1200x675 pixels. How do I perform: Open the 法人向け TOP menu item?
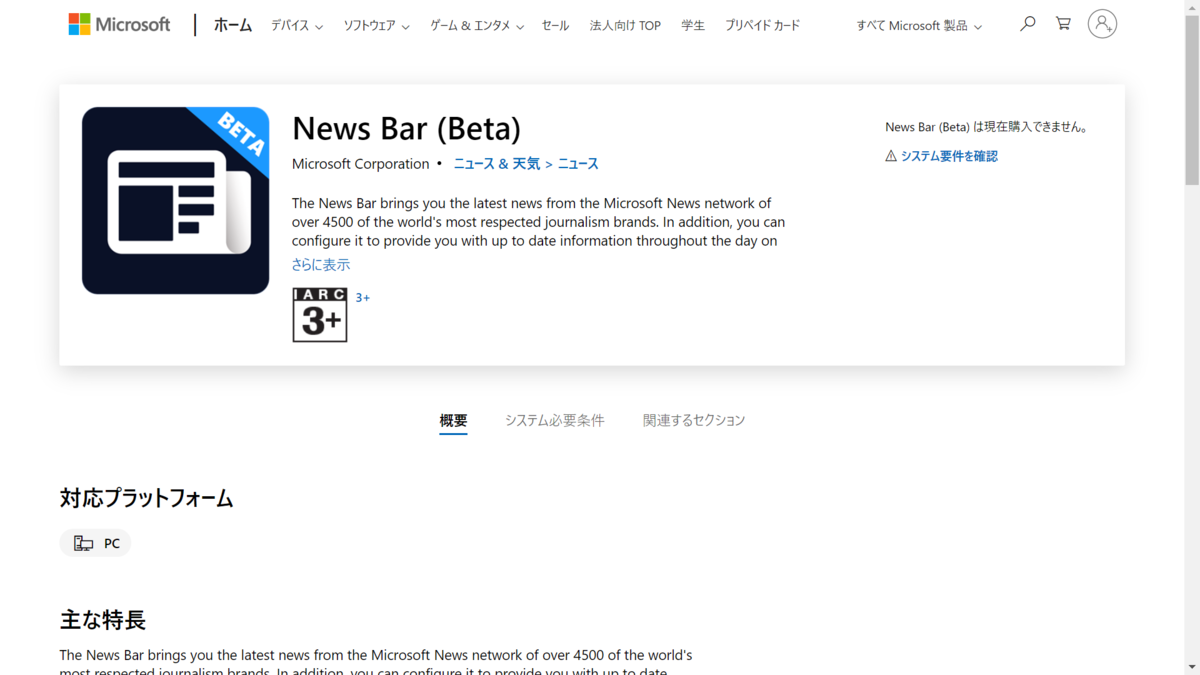click(625, 26)
